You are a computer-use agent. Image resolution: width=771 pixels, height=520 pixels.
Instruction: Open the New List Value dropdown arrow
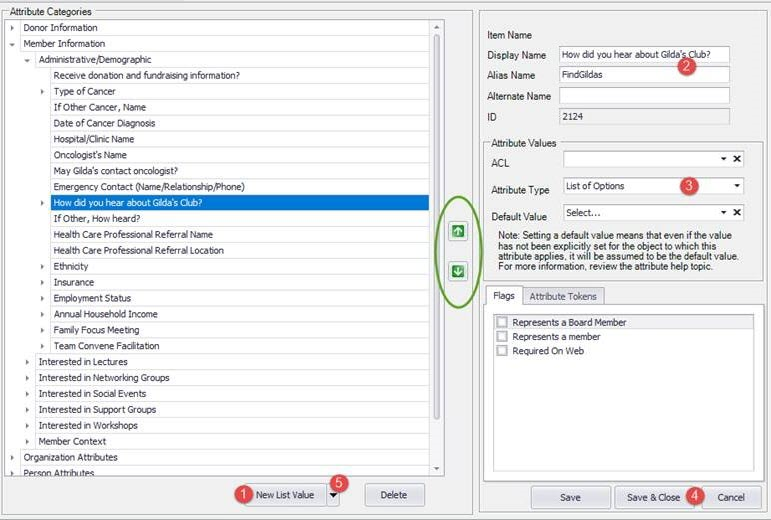[x=333, y=495]
